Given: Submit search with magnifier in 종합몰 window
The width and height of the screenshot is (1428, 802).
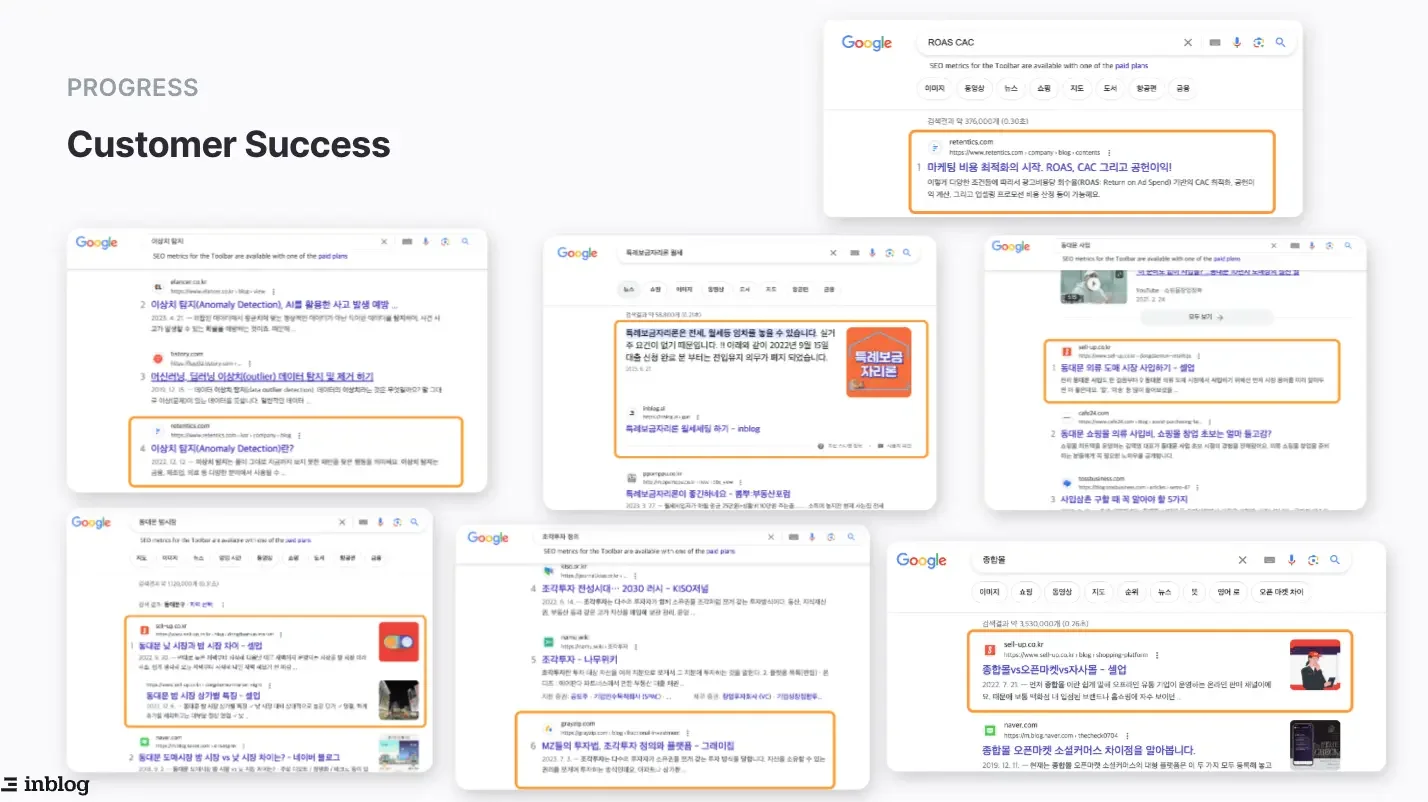Looking at the screenshot, I should point(1335,560).
